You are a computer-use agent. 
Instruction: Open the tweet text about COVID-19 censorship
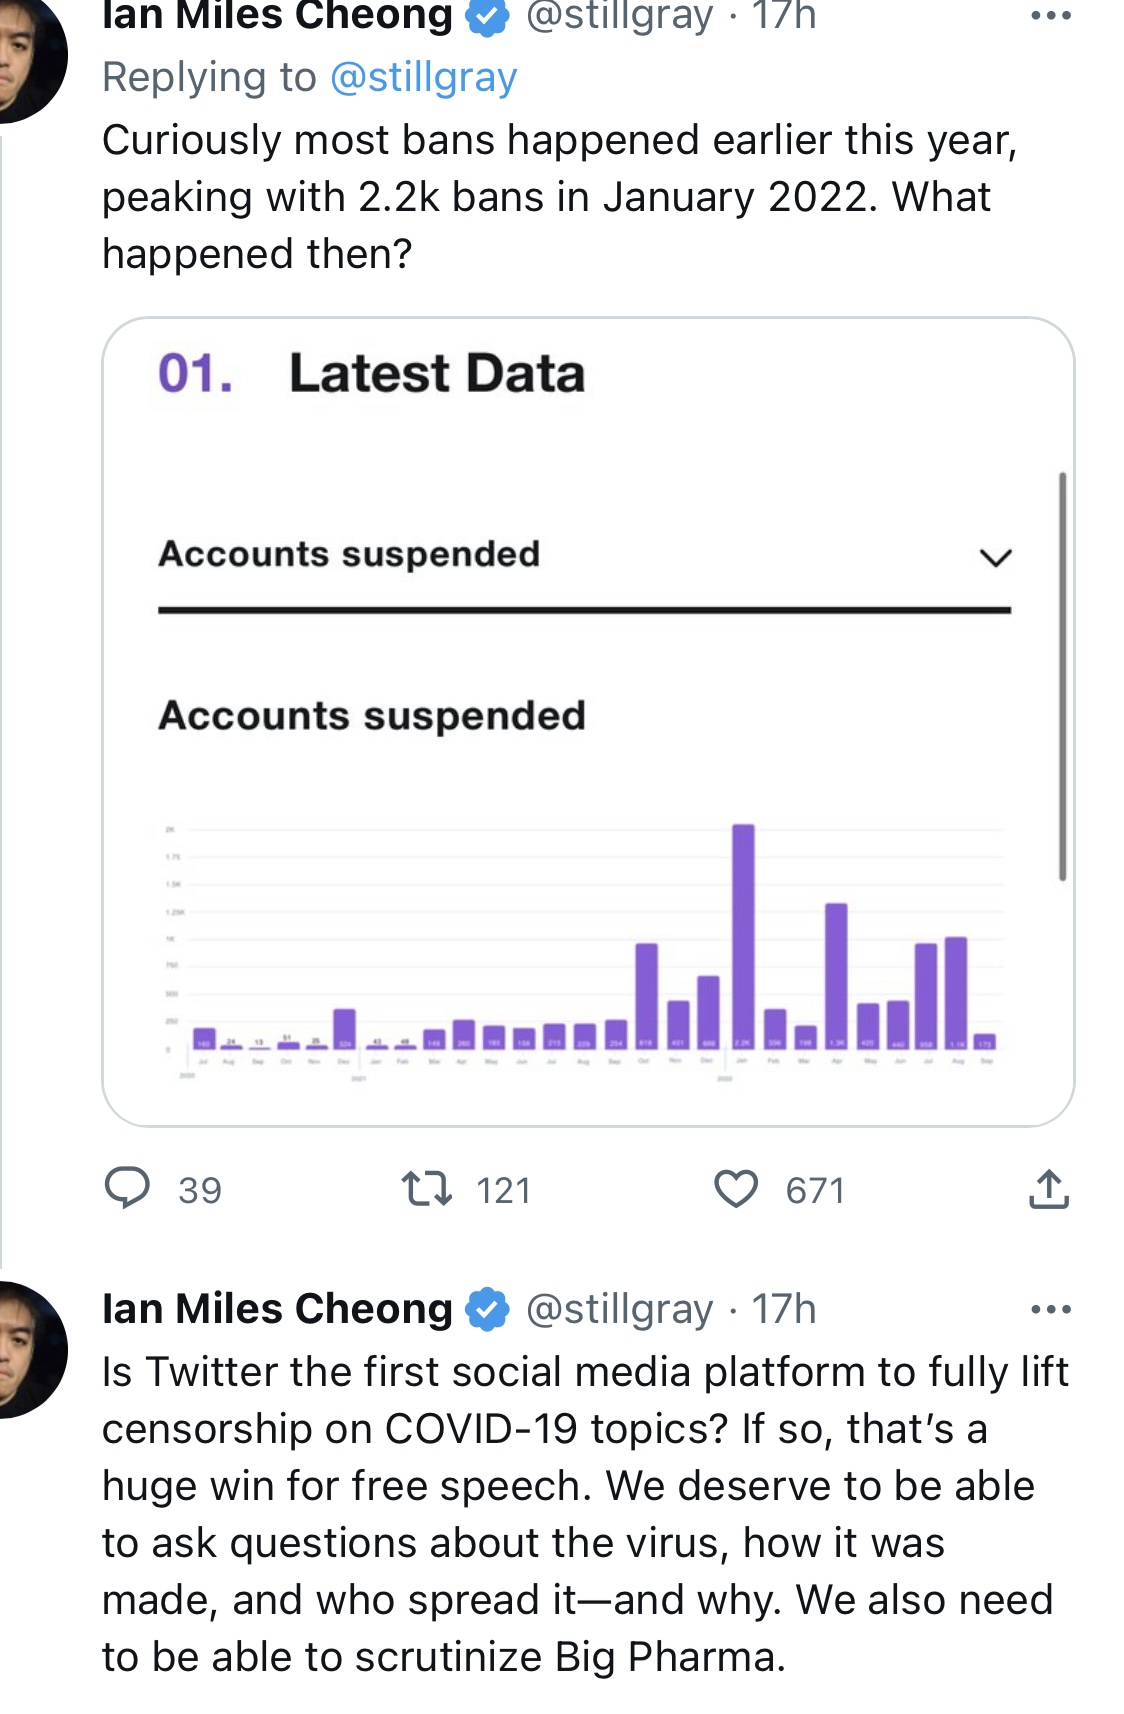click(586, 1514)
